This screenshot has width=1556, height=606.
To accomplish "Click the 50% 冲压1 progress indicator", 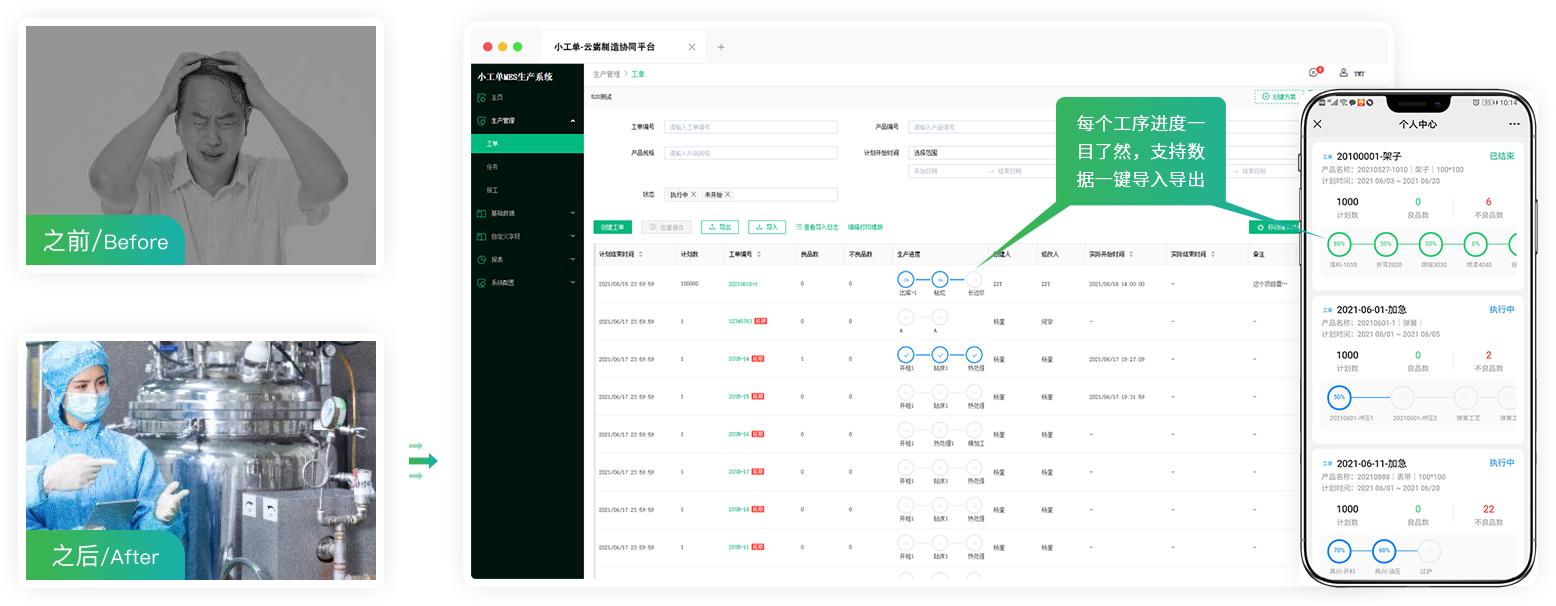I will point(1339,397).
